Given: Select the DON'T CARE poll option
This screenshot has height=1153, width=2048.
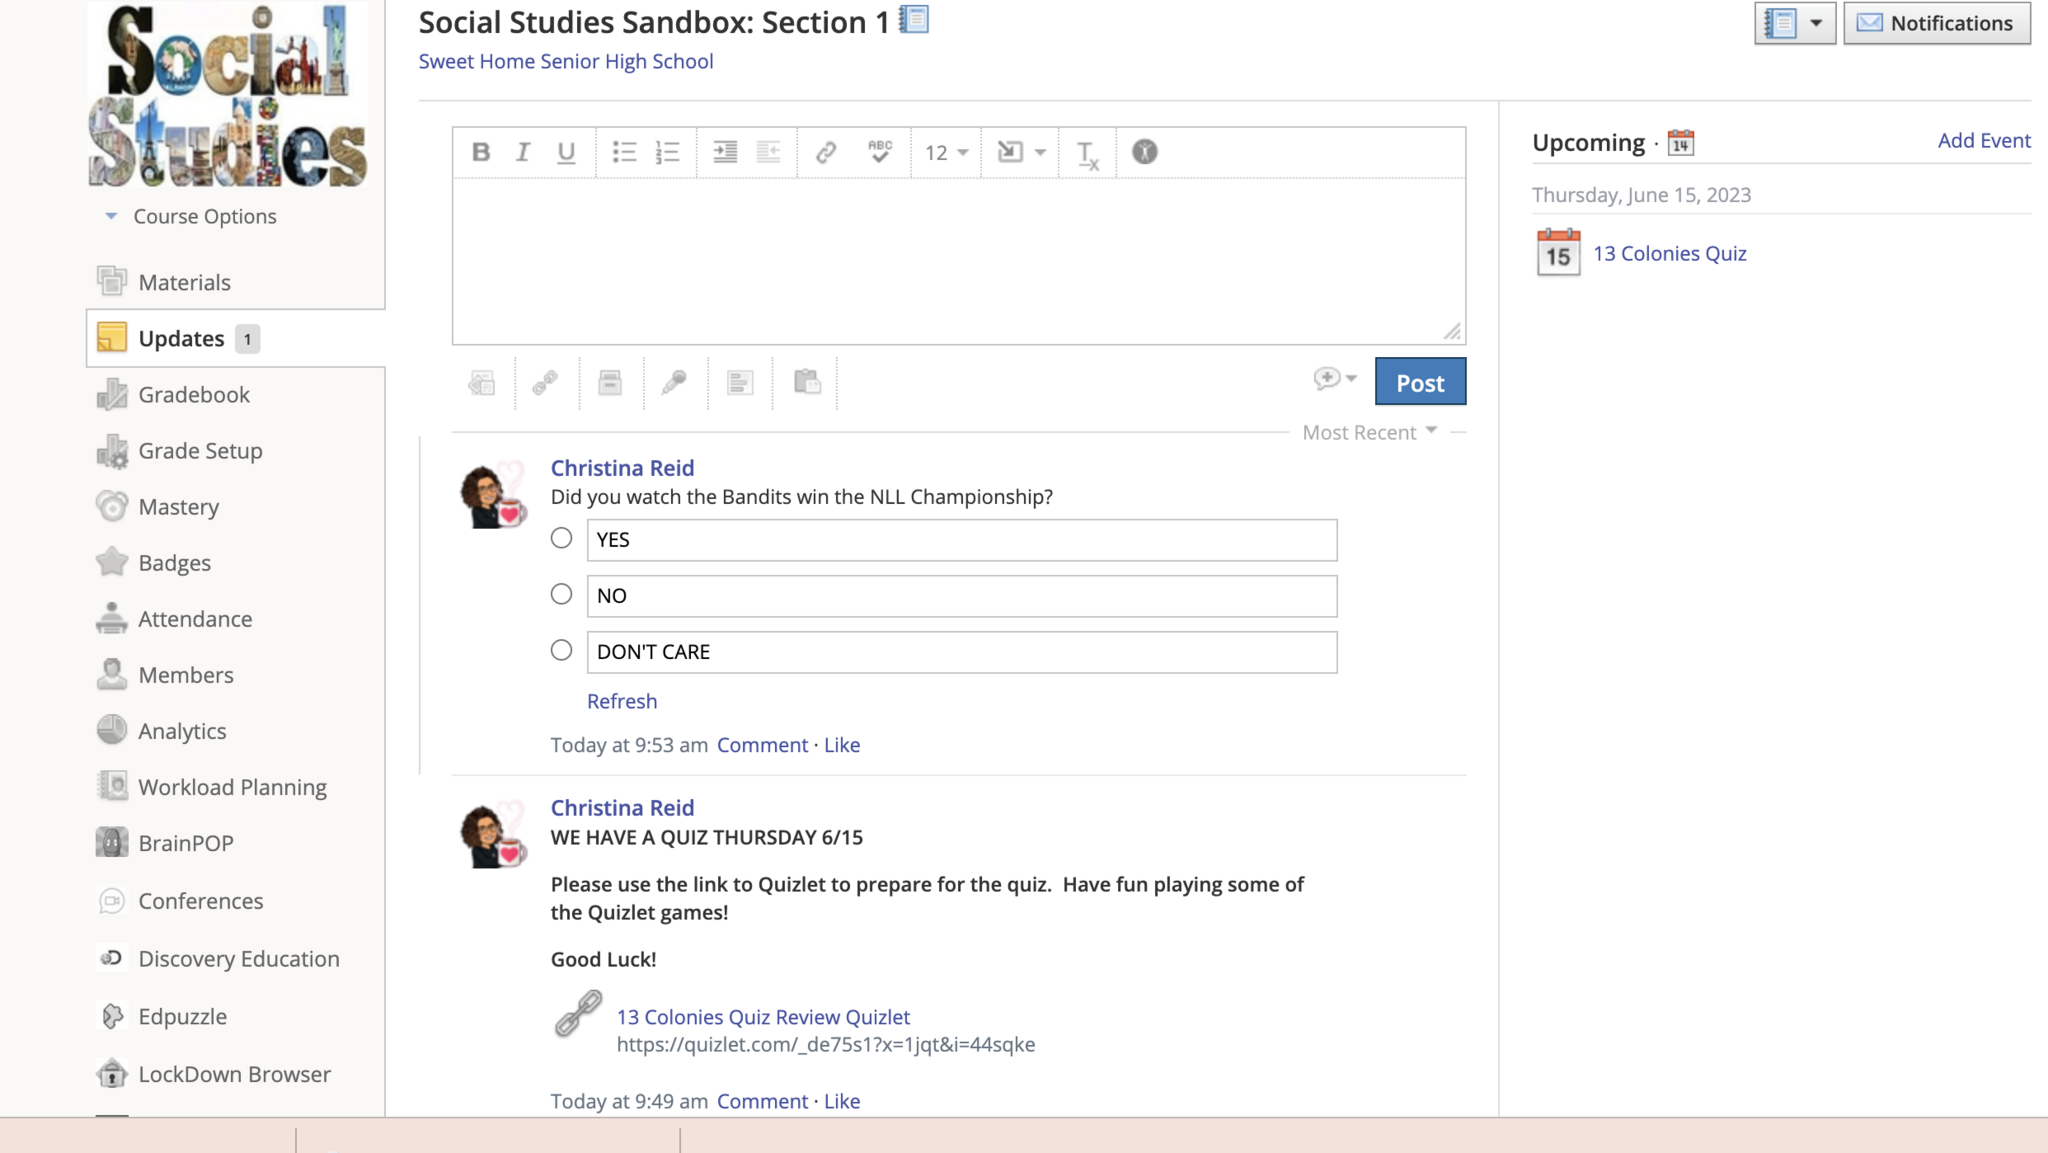Looking at the screenshot, I should 561,650.
